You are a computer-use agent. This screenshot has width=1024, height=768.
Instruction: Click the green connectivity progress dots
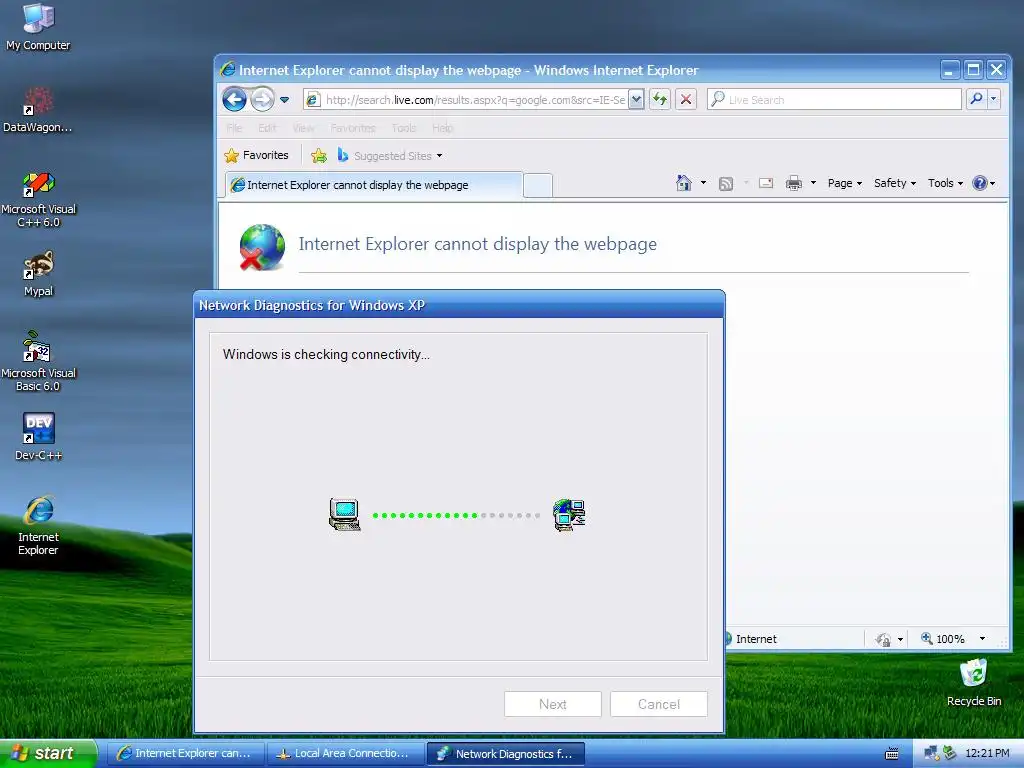(x=424, y=515)
